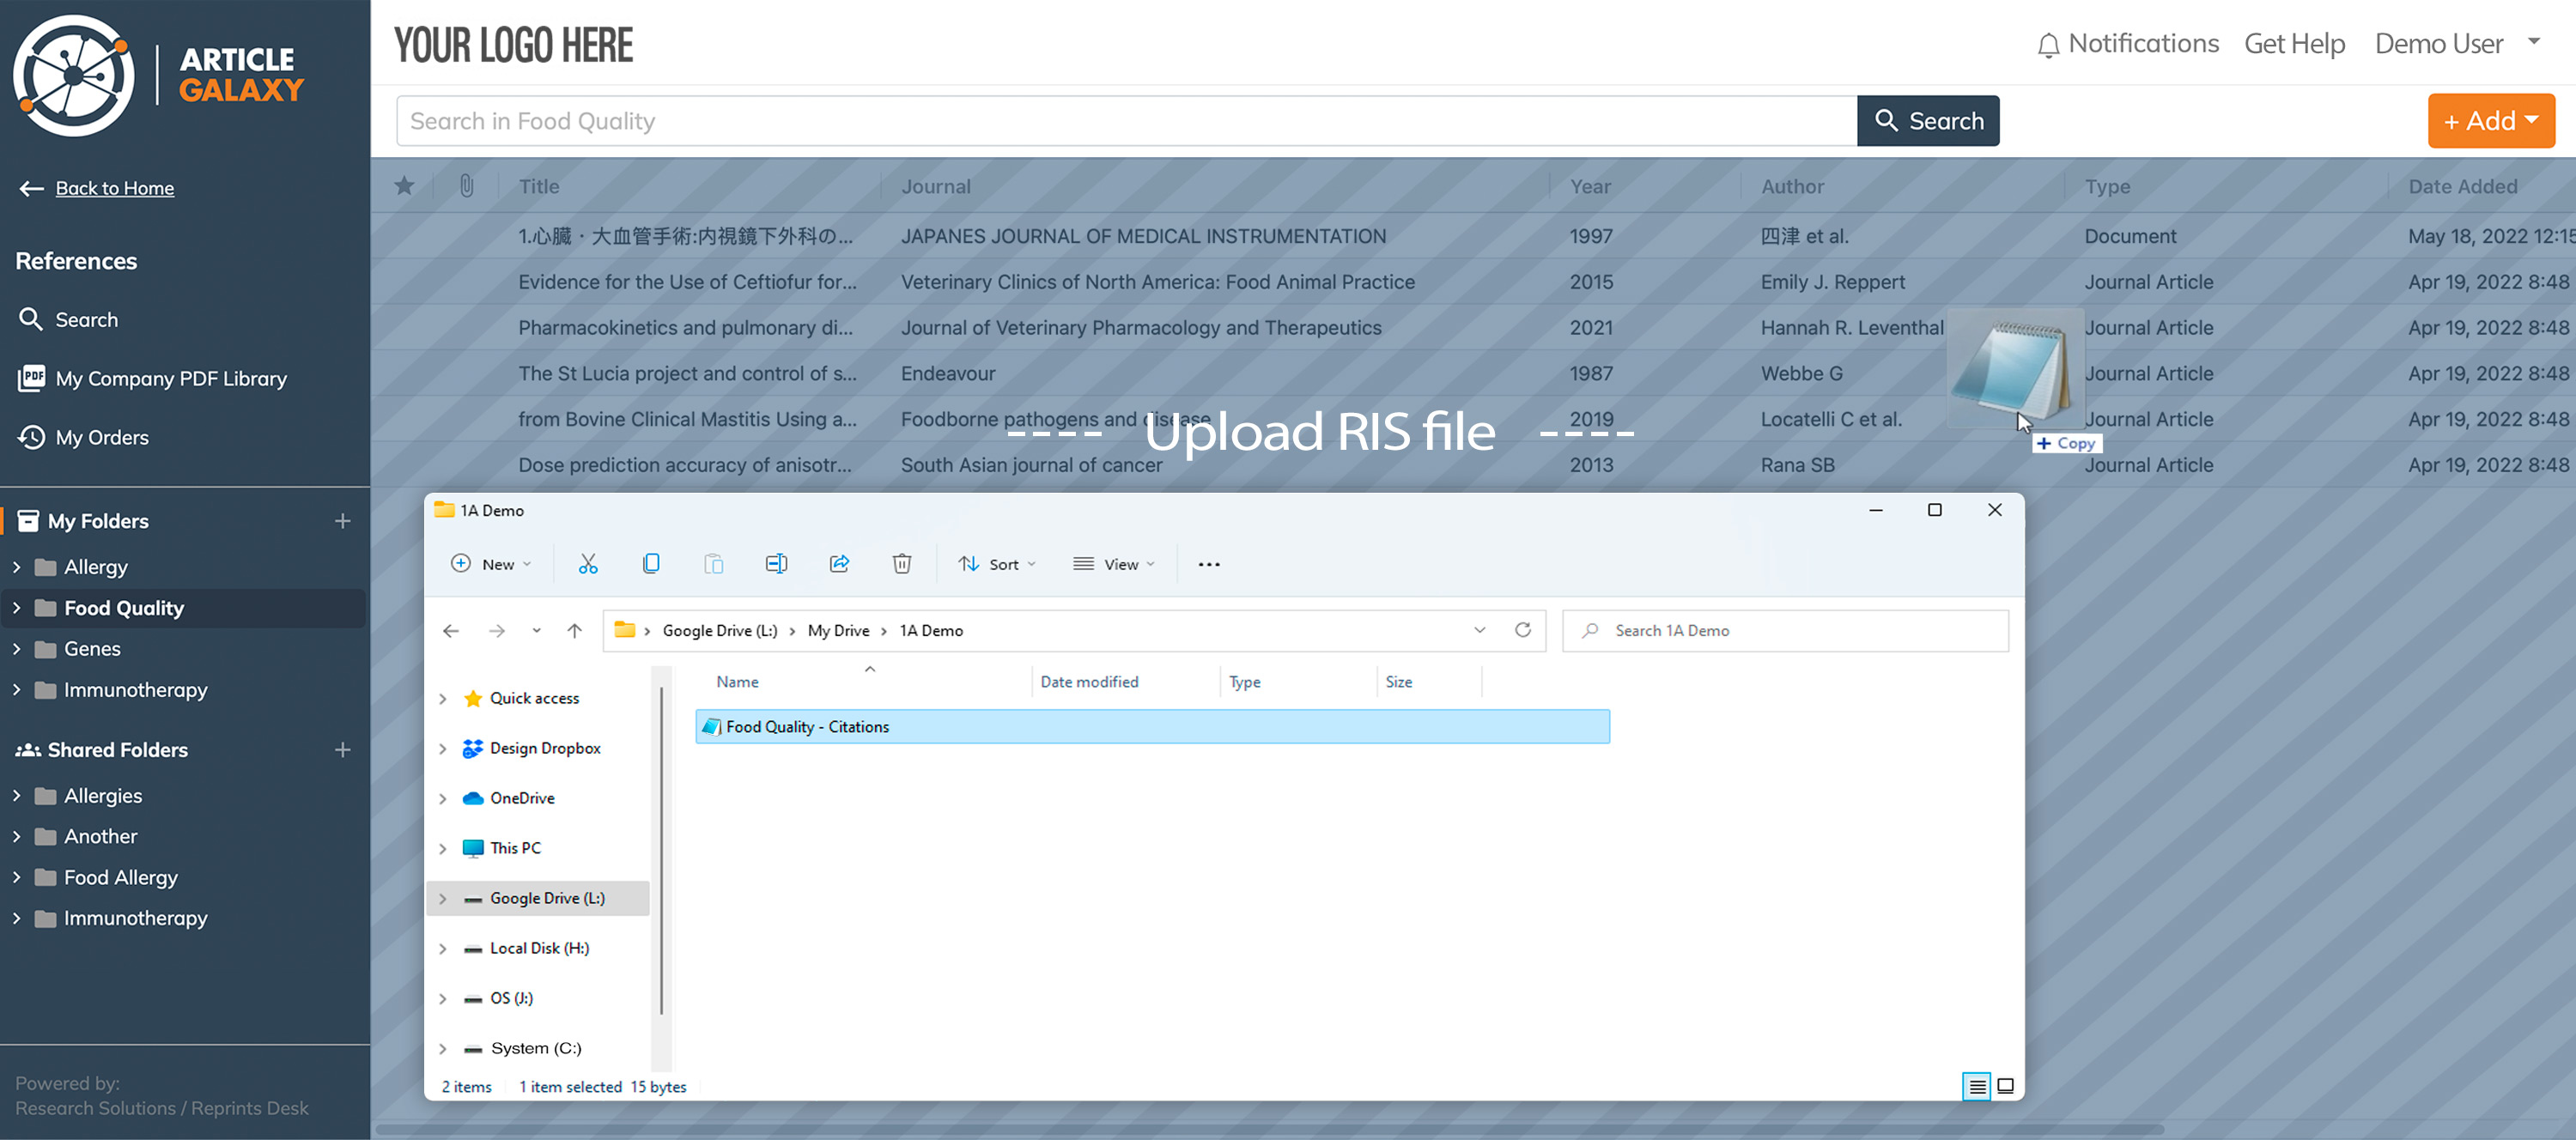This screenshot has height=1140, width=2576.
Task: Click Rename in the Explorer toolbar
Action: pyautogui.click(x=776, y=564)
